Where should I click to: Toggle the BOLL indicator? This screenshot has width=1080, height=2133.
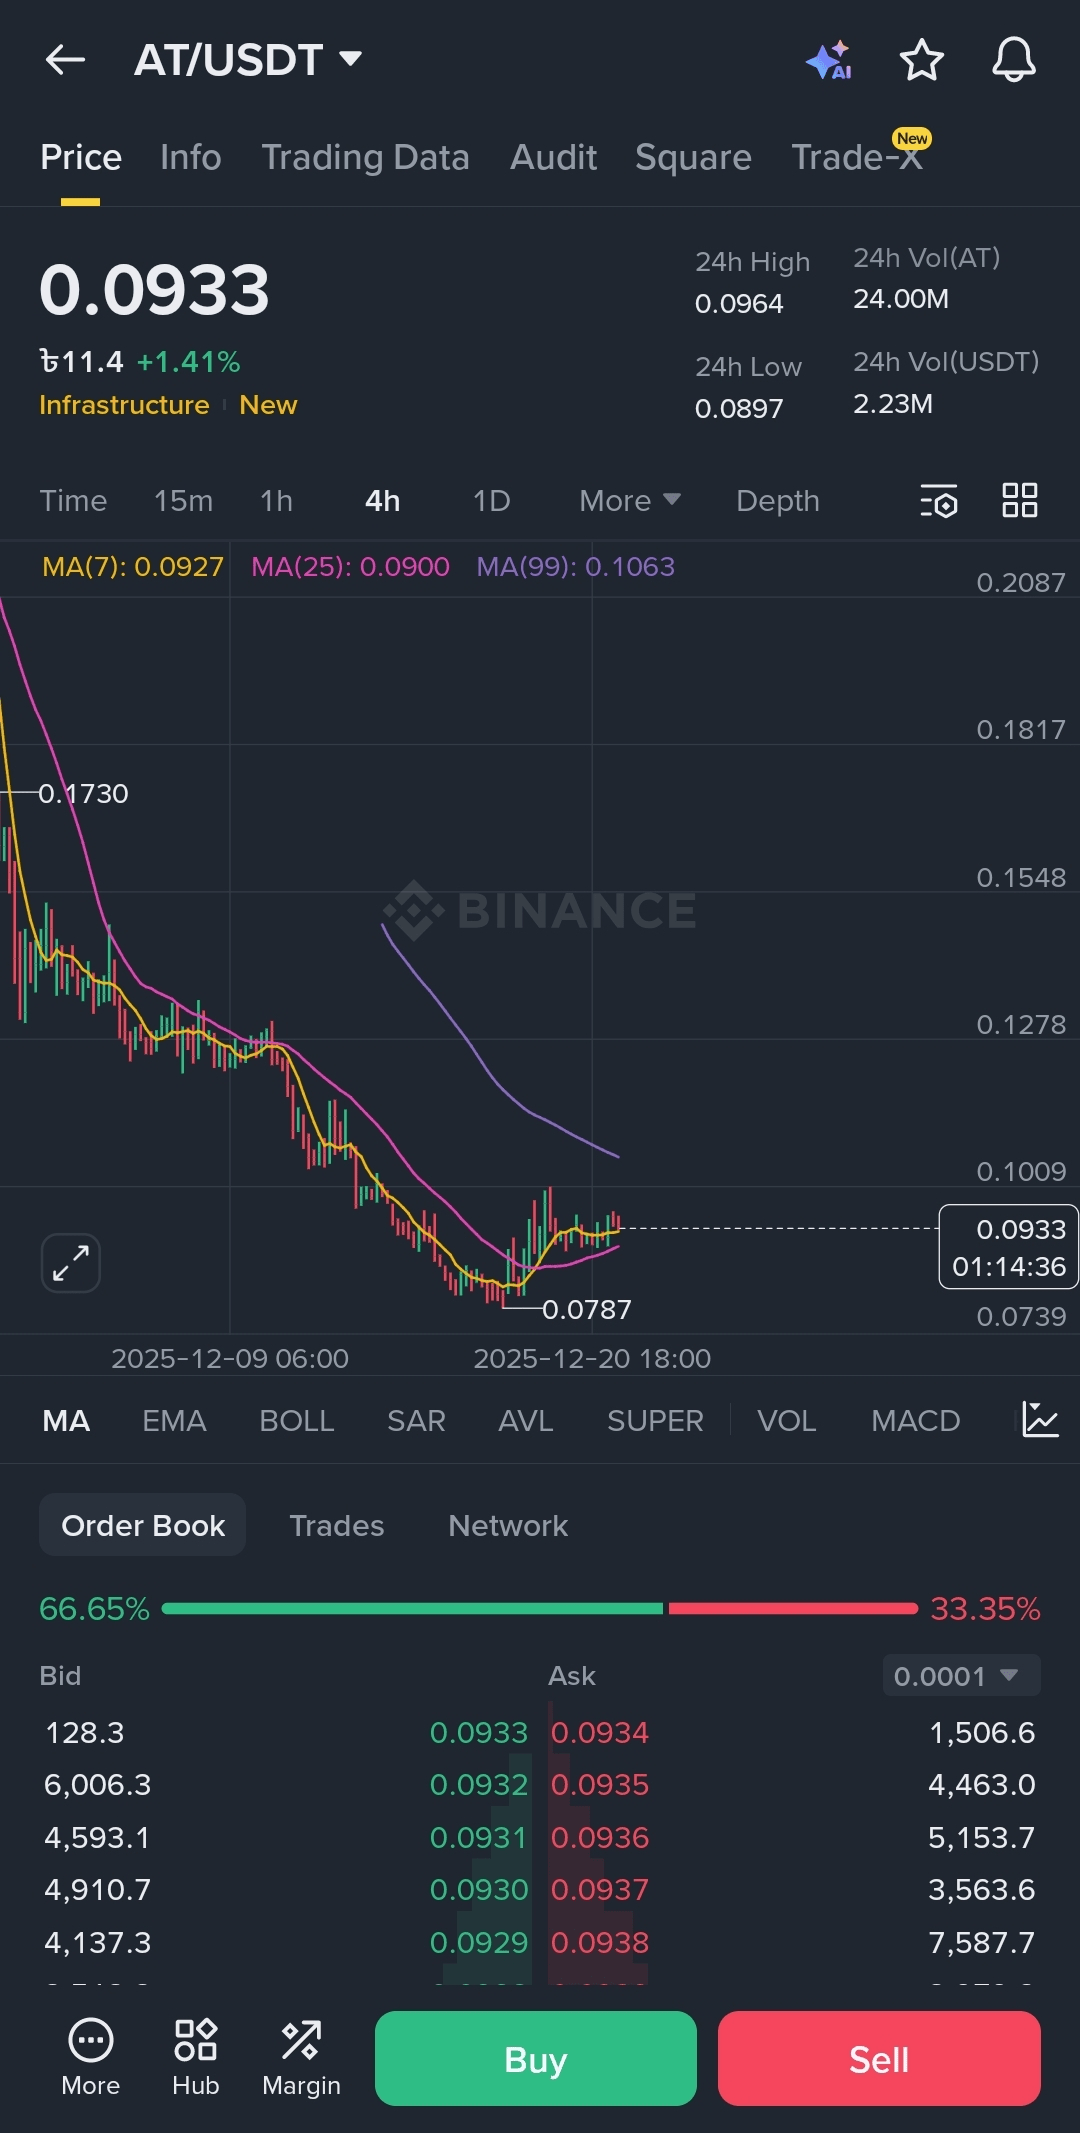click(x=296, y=1420)
